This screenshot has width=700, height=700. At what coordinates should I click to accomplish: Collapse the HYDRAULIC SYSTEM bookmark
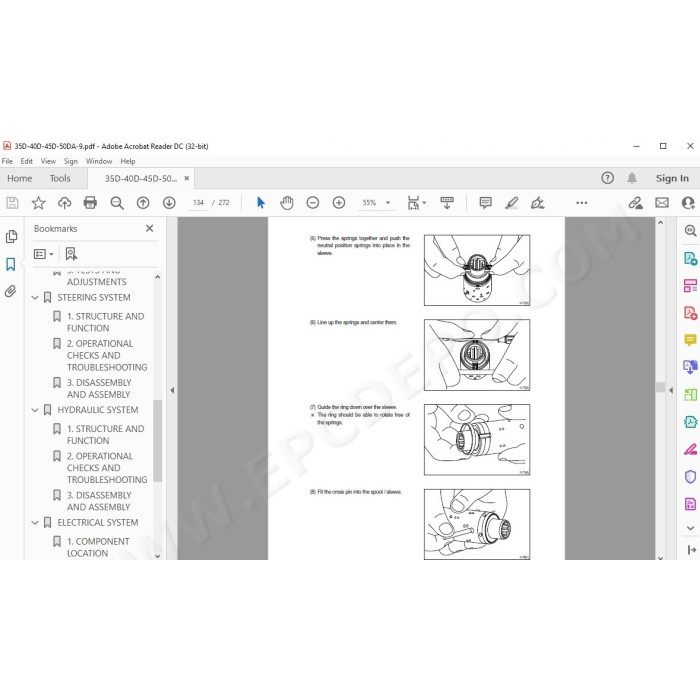point(35,410)
